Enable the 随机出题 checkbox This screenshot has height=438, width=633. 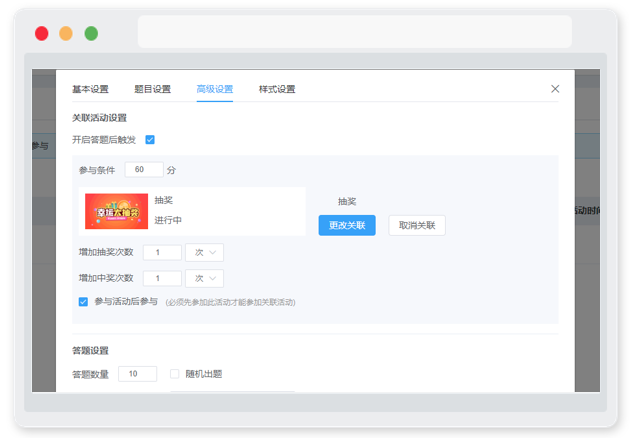[x=174, y=374]
